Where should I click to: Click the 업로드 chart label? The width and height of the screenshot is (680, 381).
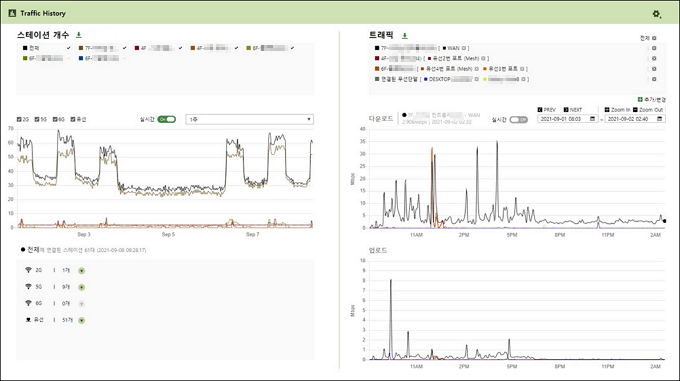pos(378,250)
